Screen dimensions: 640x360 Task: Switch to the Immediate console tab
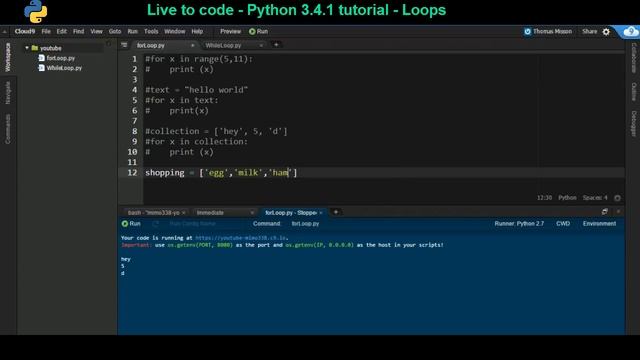pos(210,213)
